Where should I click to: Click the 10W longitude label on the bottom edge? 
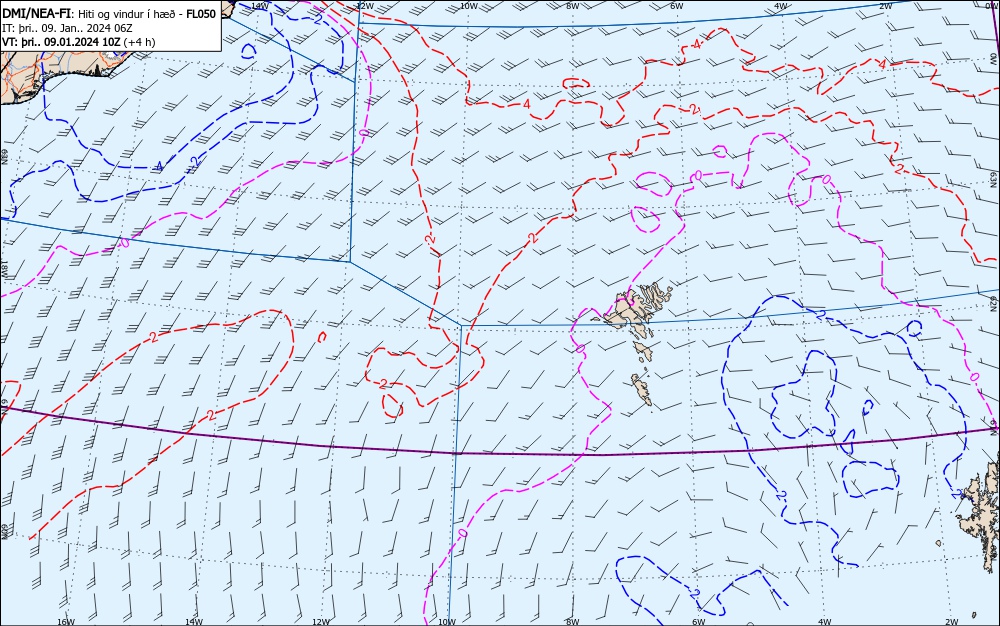[x=447, y=622]
